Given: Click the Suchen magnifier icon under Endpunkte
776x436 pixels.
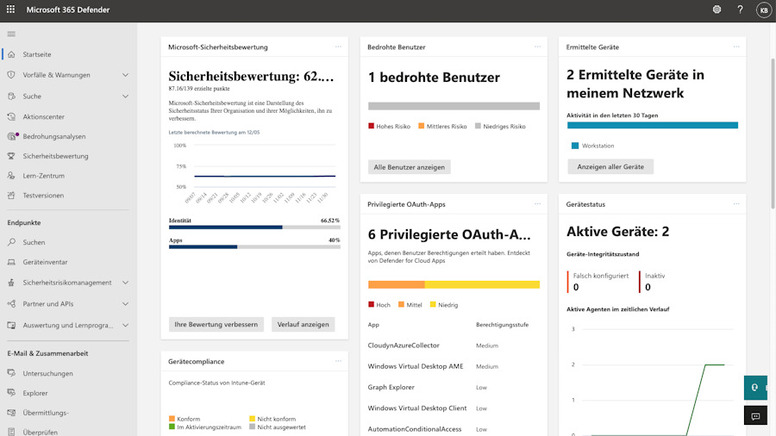Looking at the screenshot, I should [x=11, y=242].
